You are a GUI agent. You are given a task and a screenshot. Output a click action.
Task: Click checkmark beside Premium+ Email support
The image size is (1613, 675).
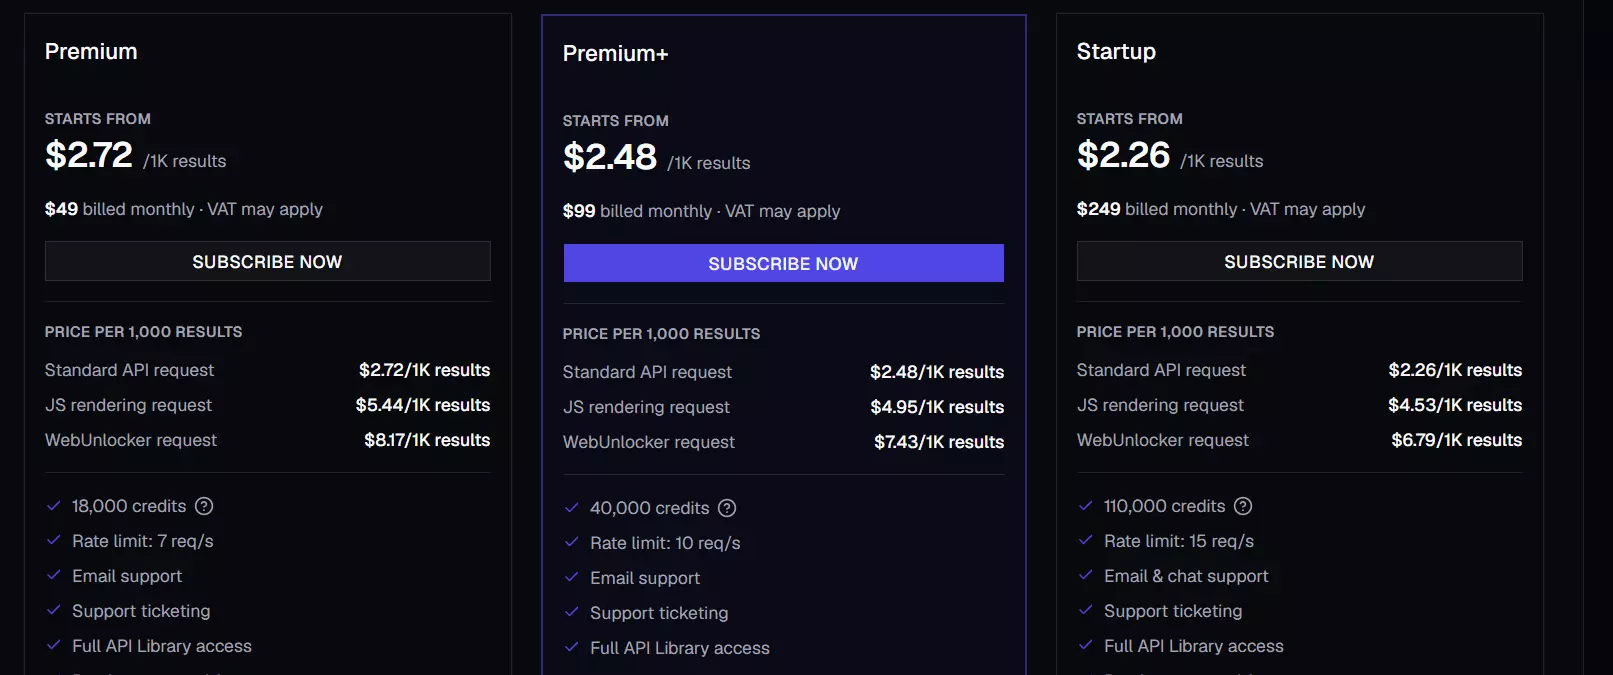coord(572,578)
